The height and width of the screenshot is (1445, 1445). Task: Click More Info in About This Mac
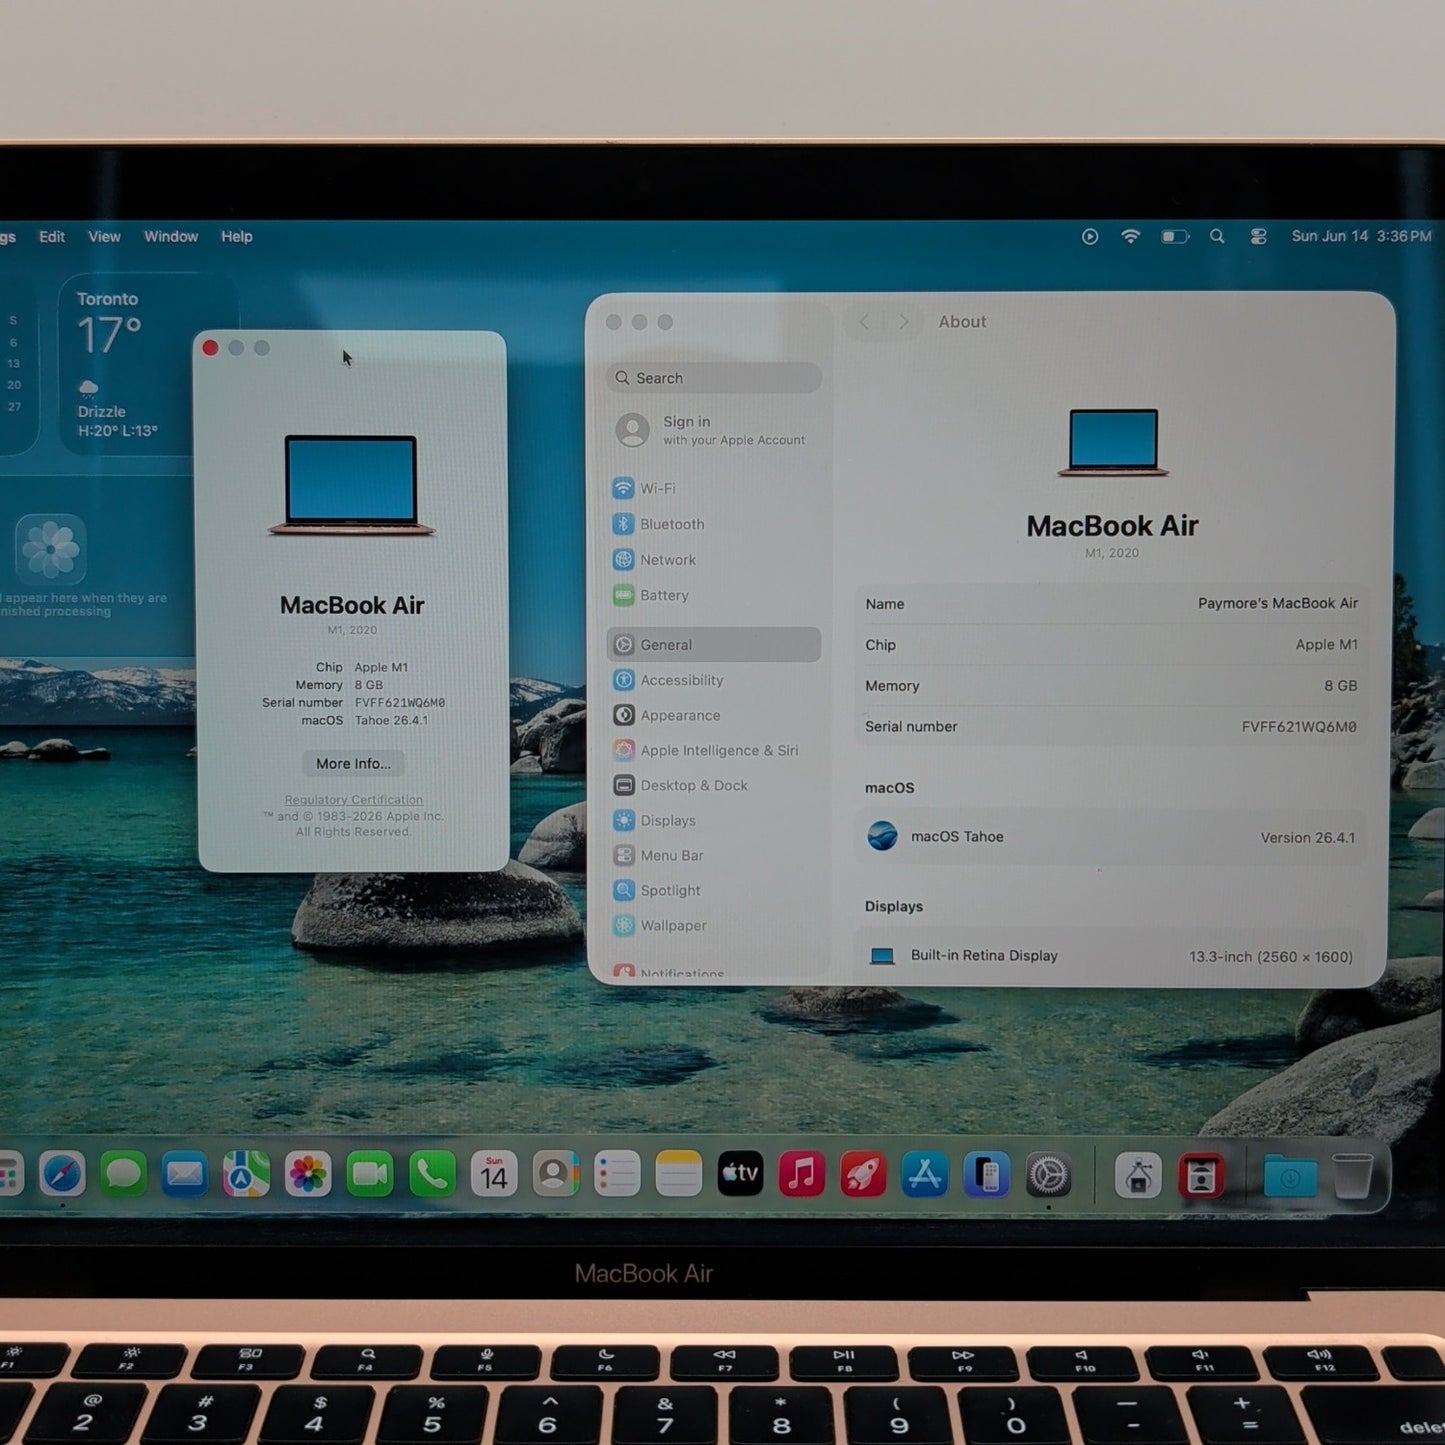353,764
